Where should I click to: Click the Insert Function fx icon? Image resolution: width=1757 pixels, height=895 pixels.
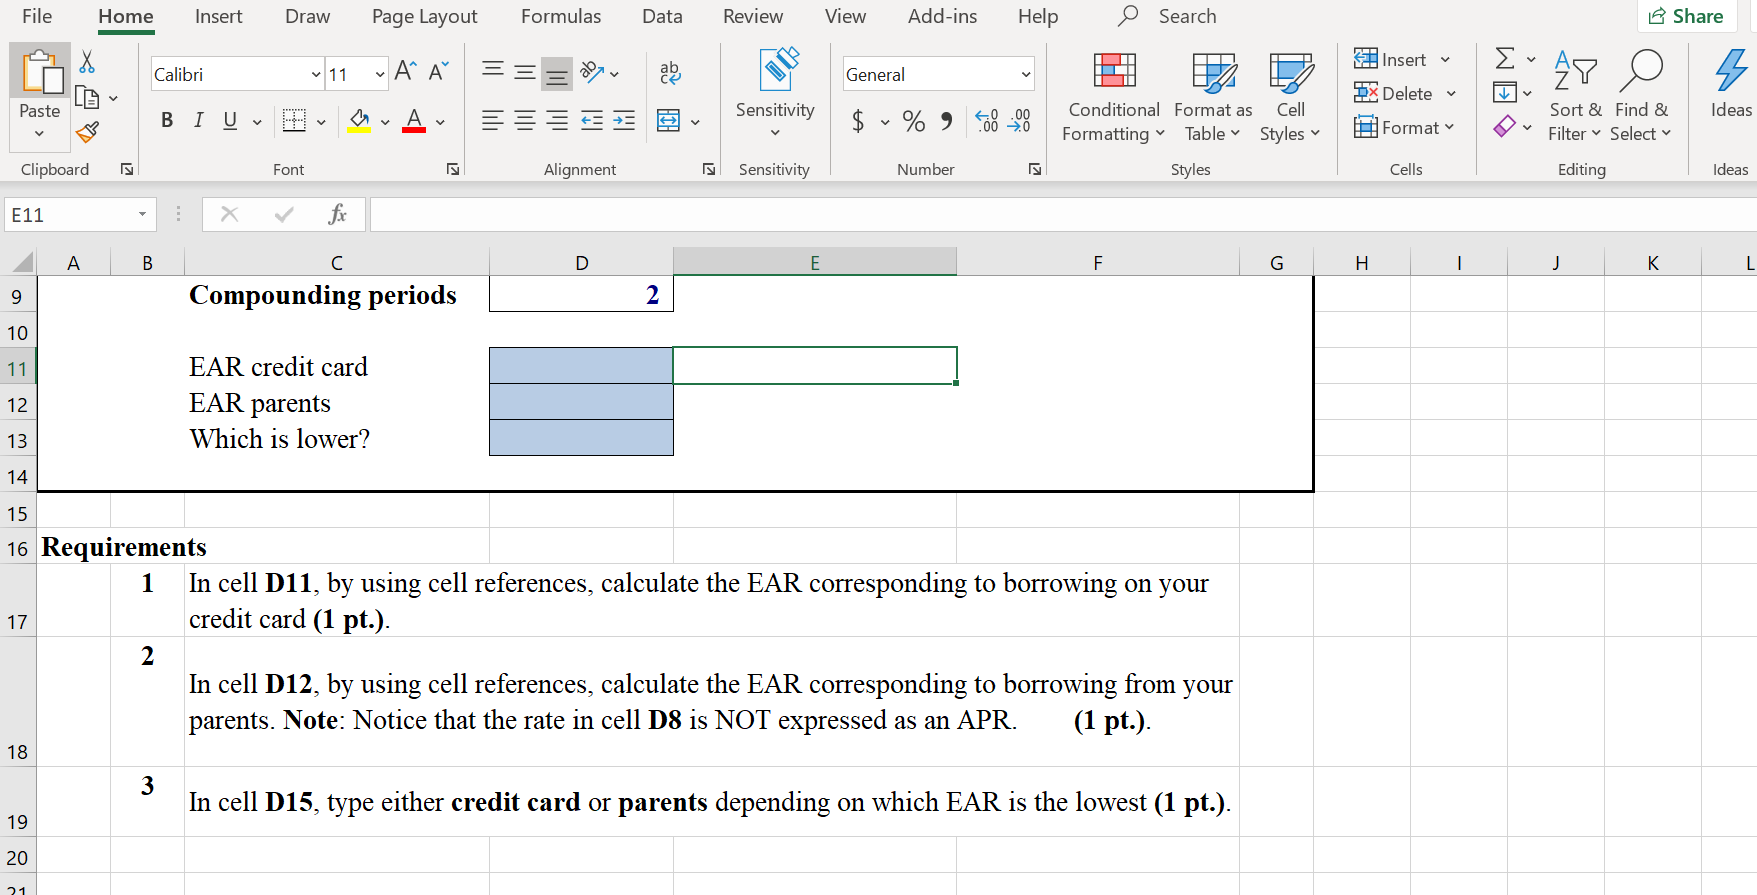tap(338, 214)
